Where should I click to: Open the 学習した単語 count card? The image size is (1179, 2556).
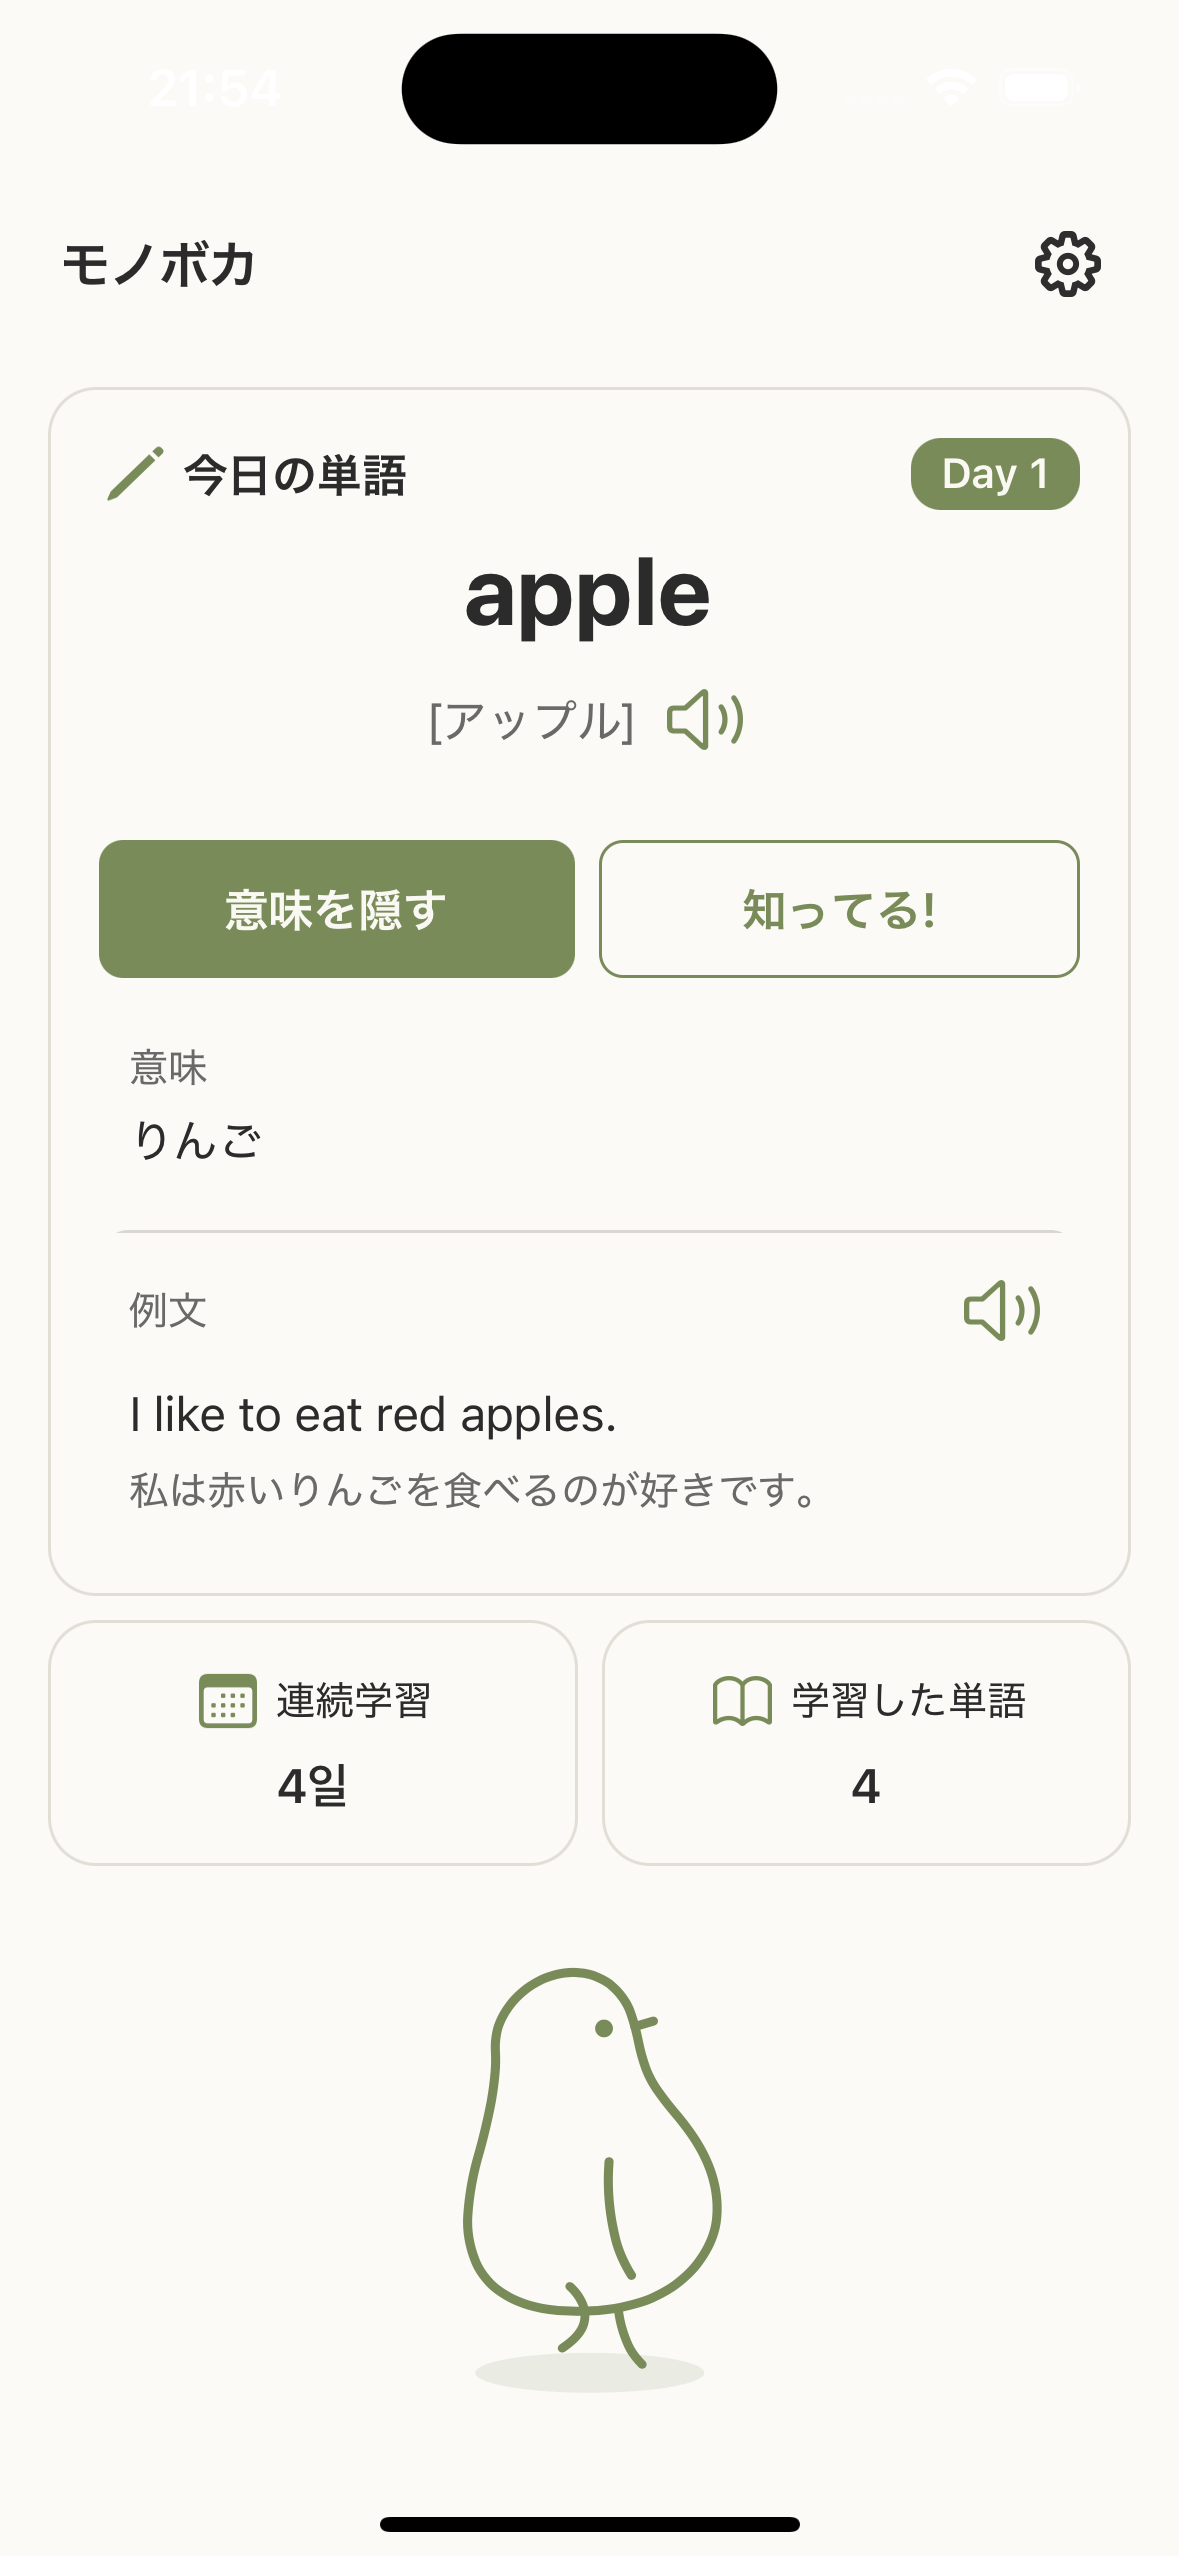coord(866,1743)
